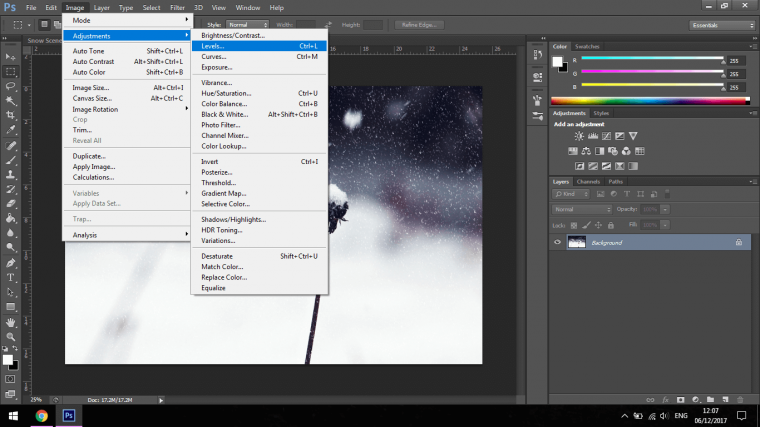The image size is (760, 427).
Task: Create a new layer icon in Layers panel
Action: (725, 400)
